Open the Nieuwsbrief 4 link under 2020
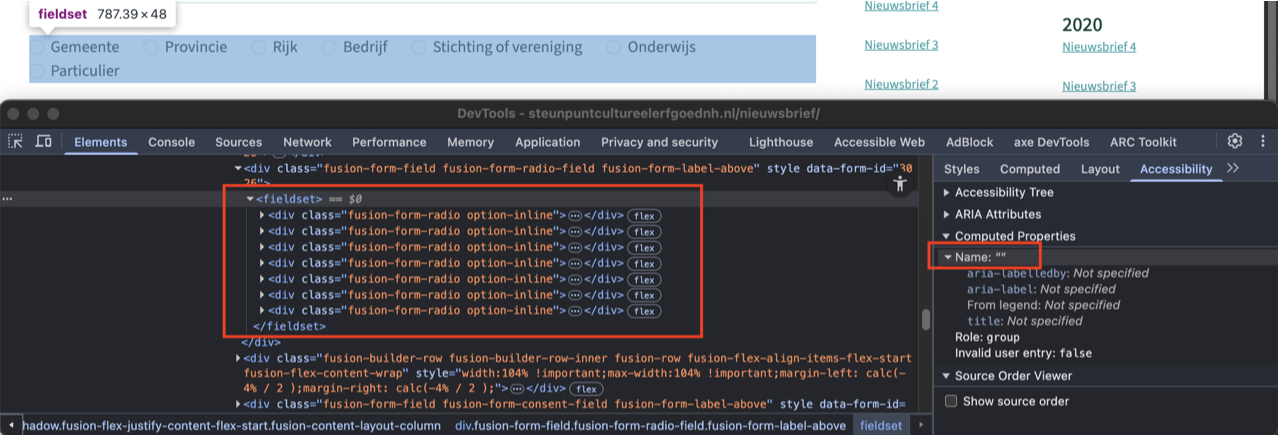 point(1098,47)
